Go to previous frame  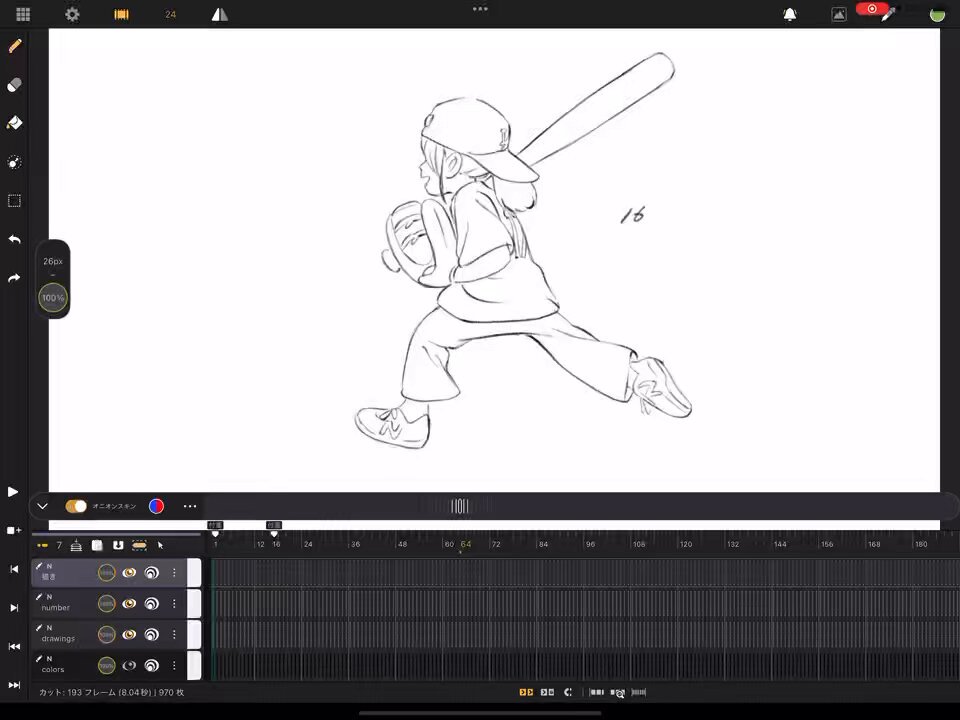(x=14, y=569)
